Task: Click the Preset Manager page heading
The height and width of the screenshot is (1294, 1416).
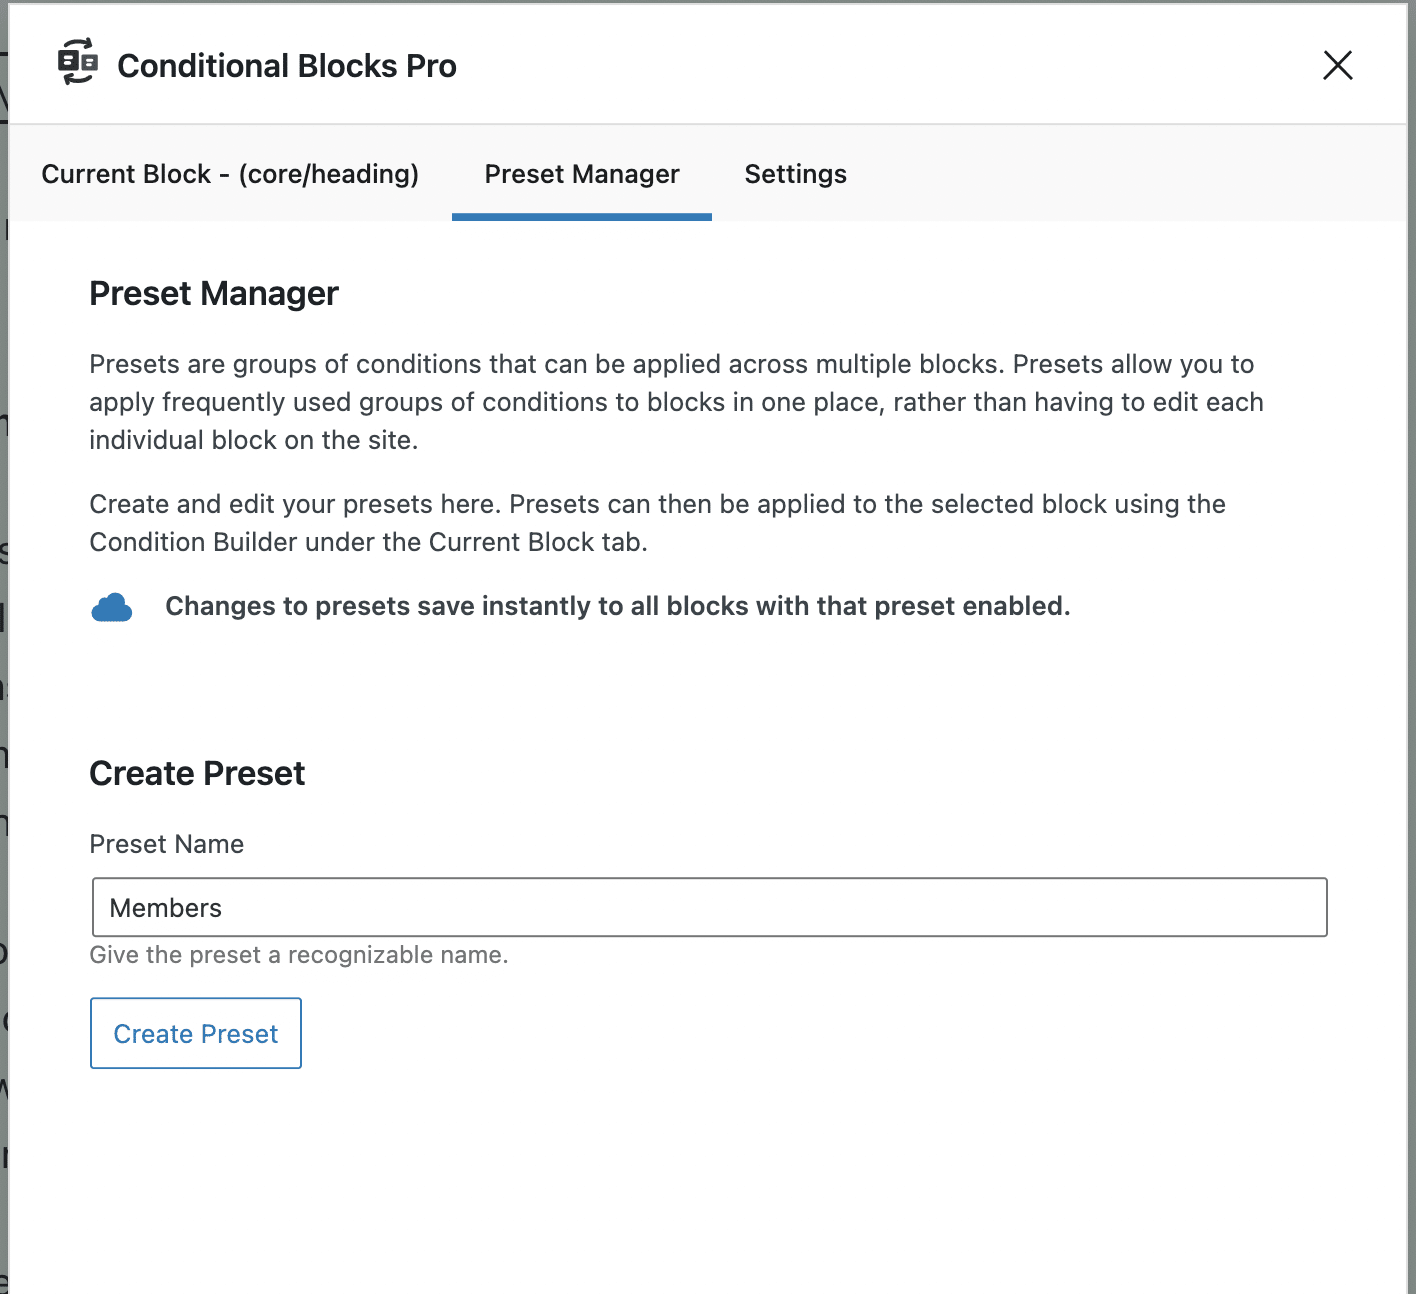Action: pyautogui.click(x=214, y=293)
